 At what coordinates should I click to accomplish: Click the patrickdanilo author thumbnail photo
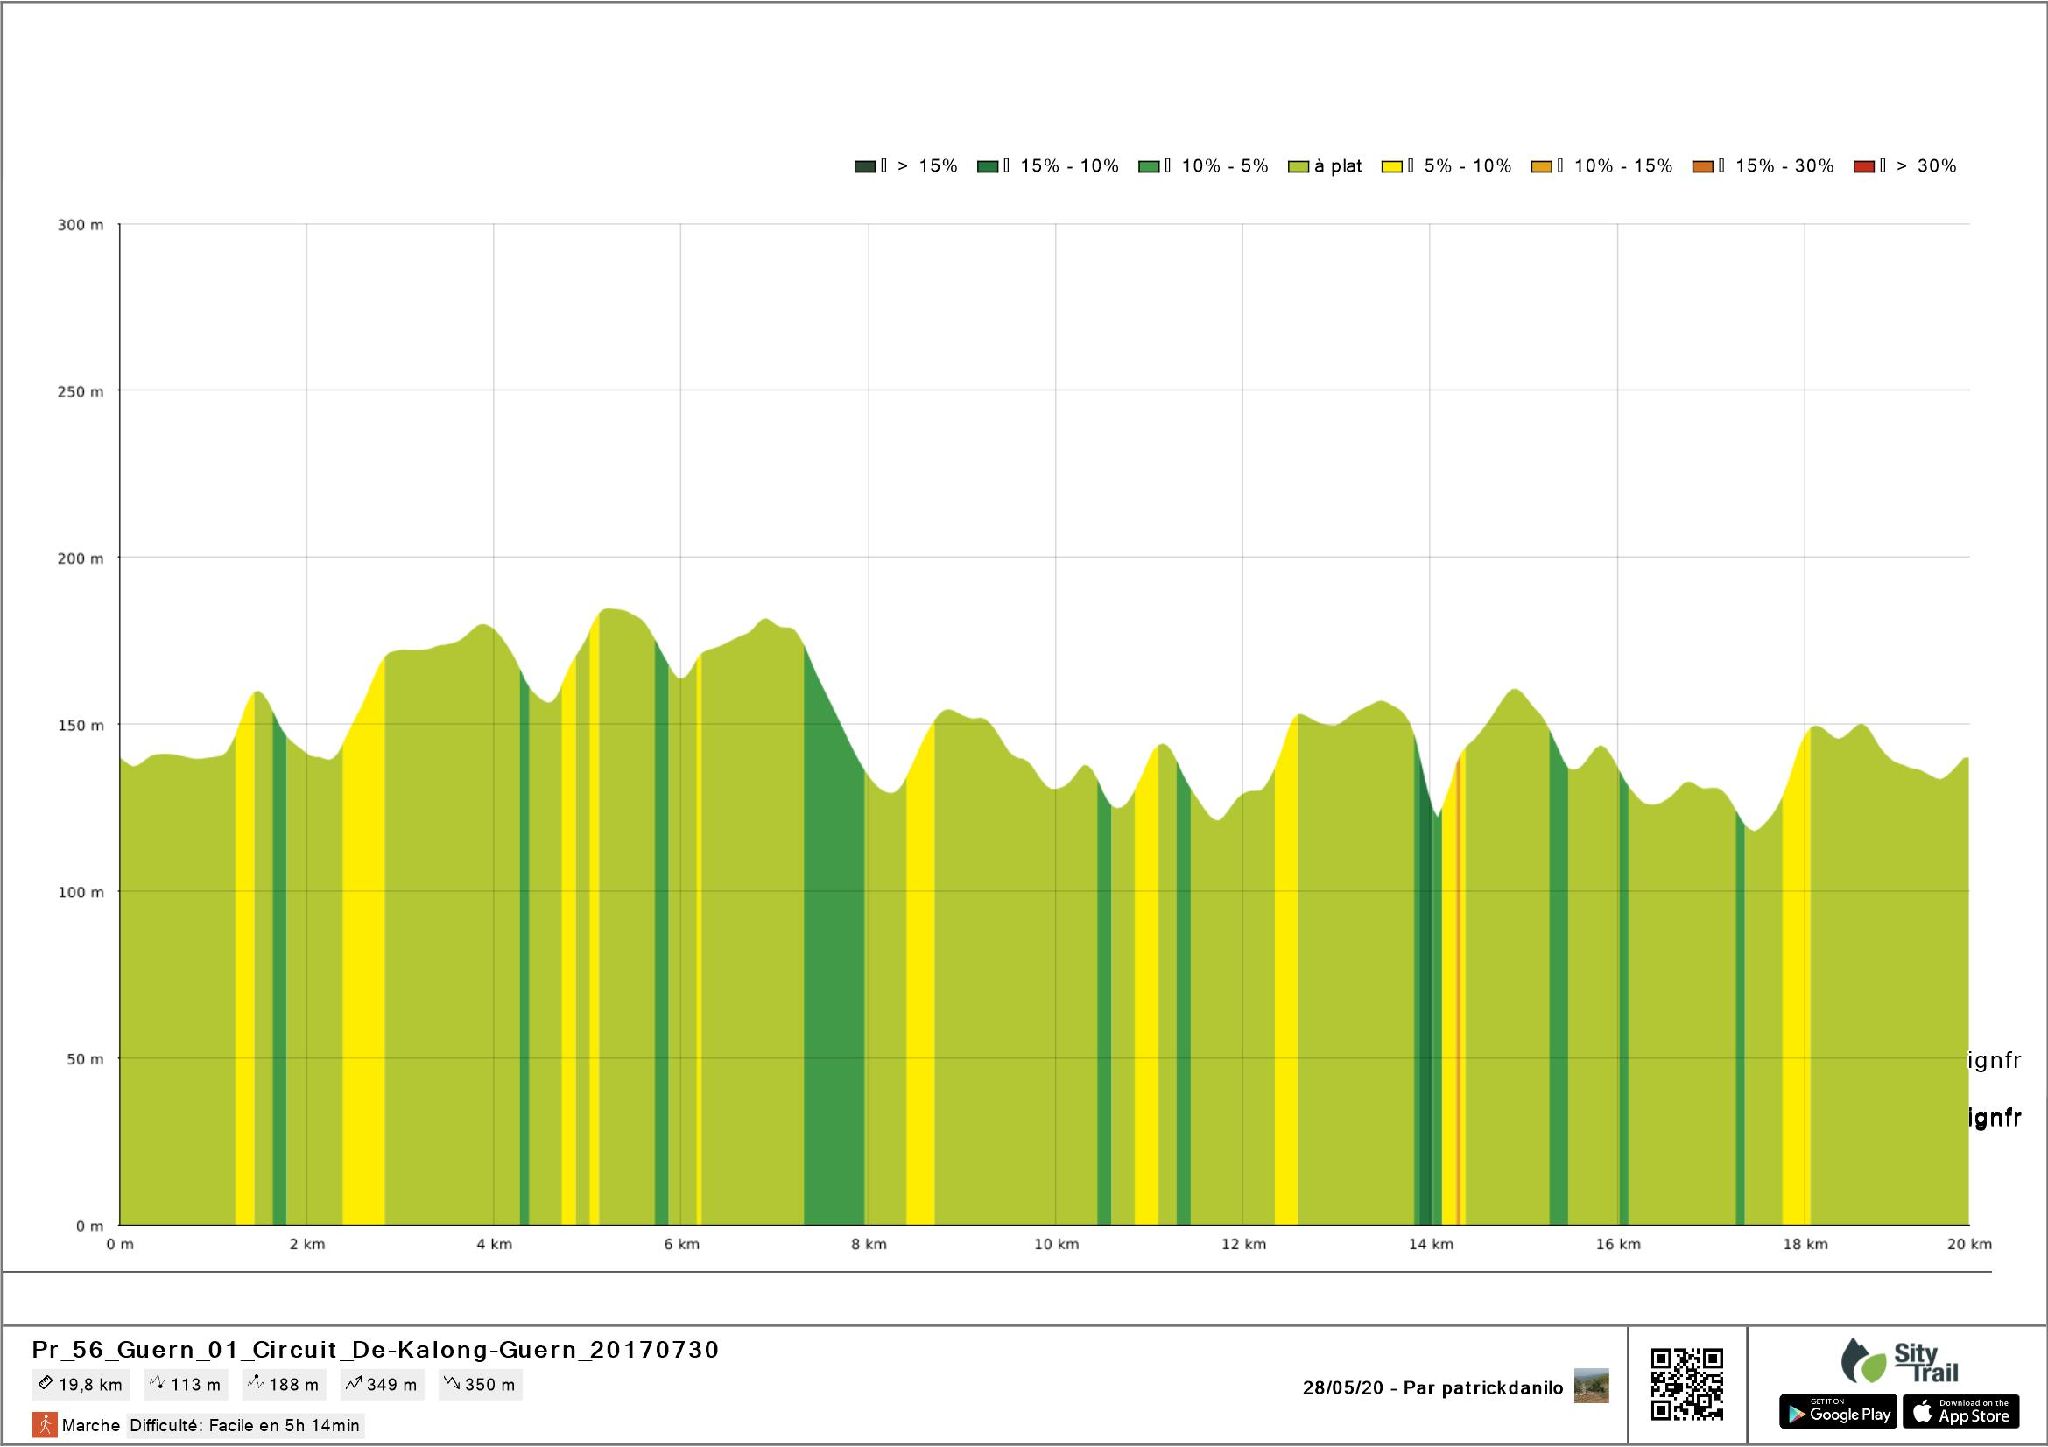[x=1590, y=1386]
